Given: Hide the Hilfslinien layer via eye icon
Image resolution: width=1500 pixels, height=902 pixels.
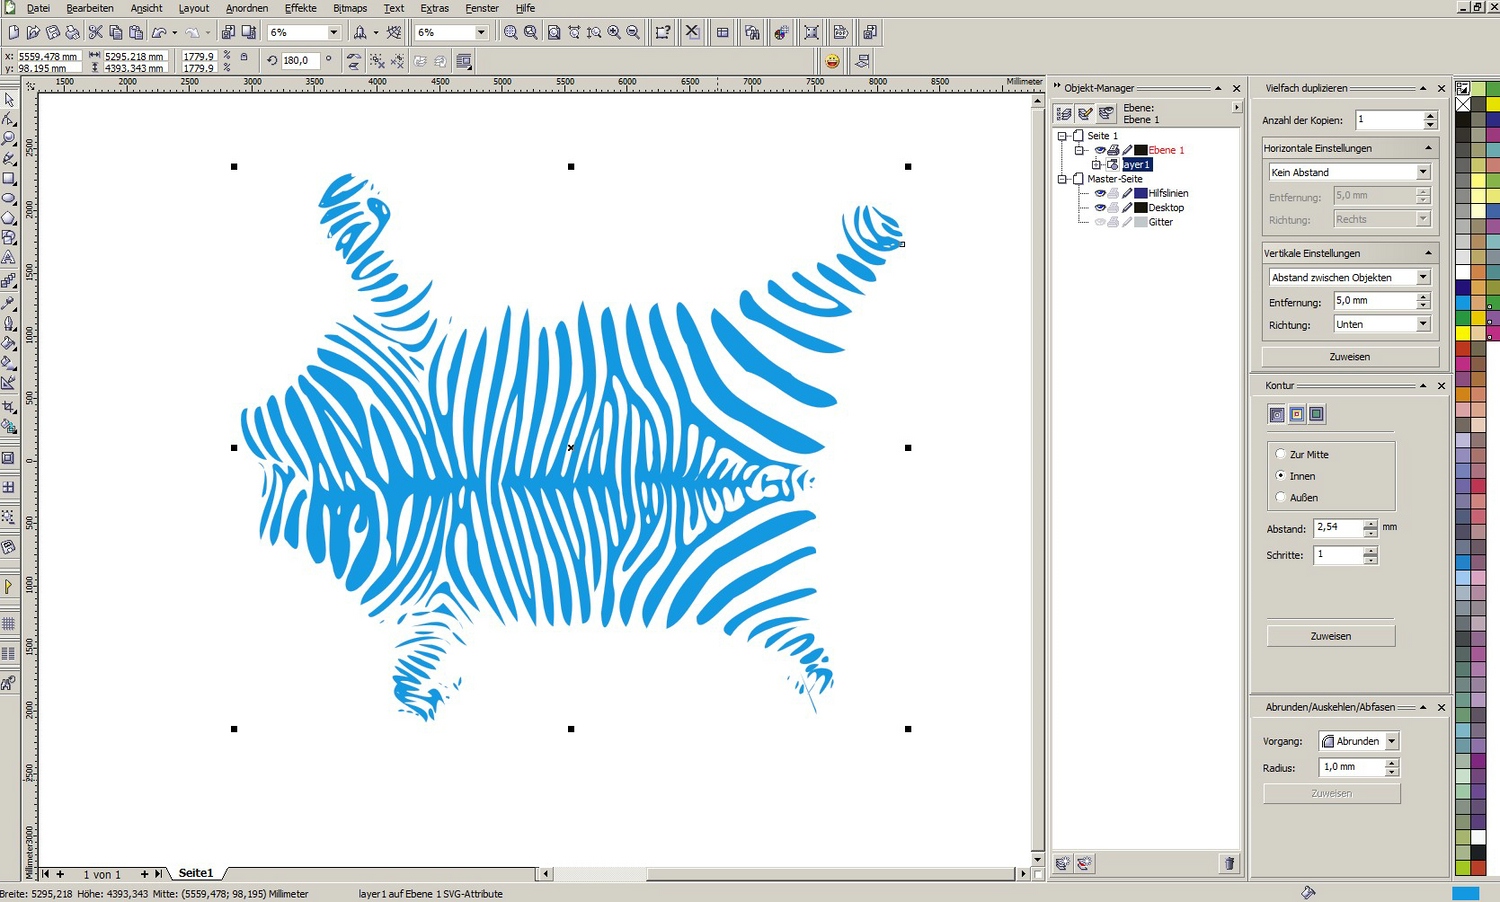Looking at the screenshot, I should pos(1100,193).
